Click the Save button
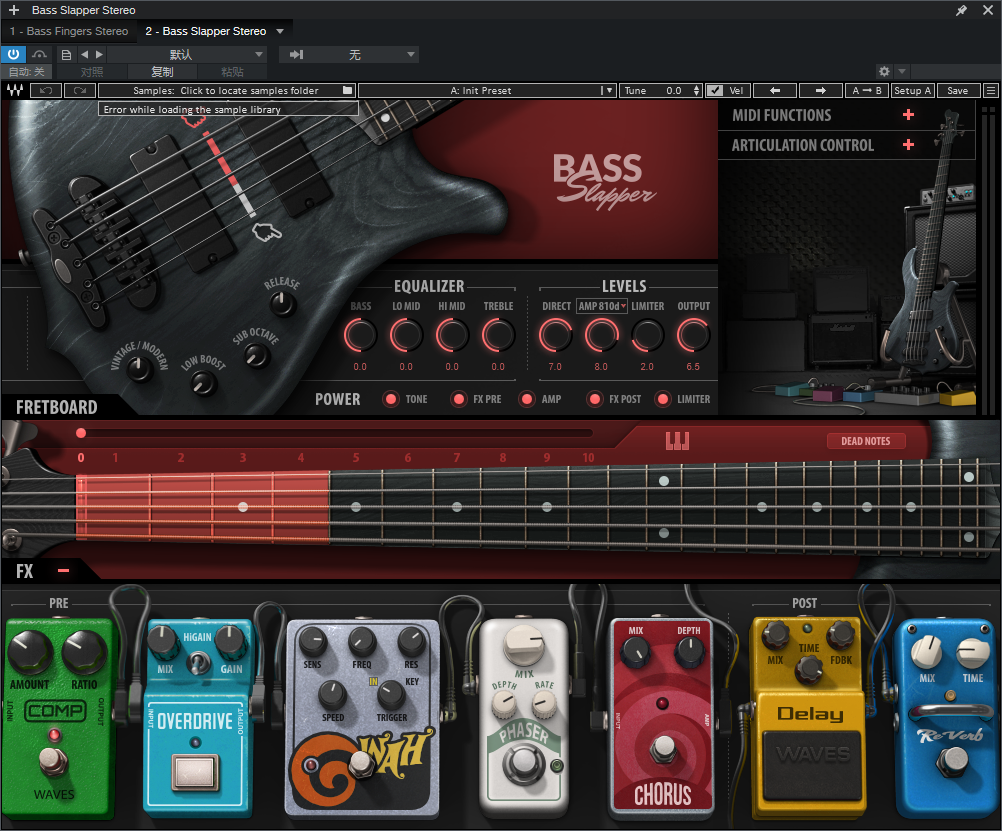Image resolution: width=1002 pixels, height=831 pixels. (957, 90)
